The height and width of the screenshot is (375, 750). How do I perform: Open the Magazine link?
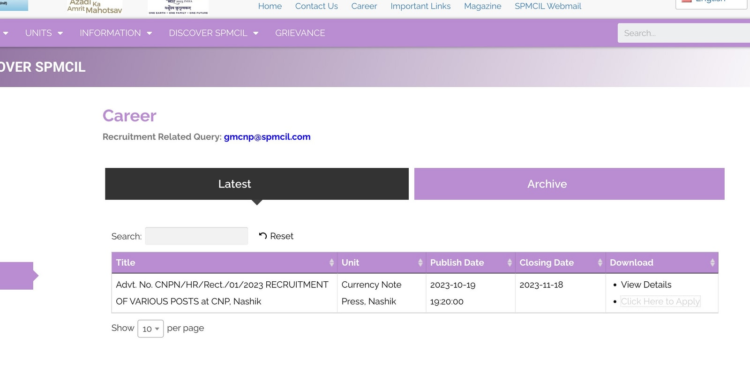click(483, 6)
